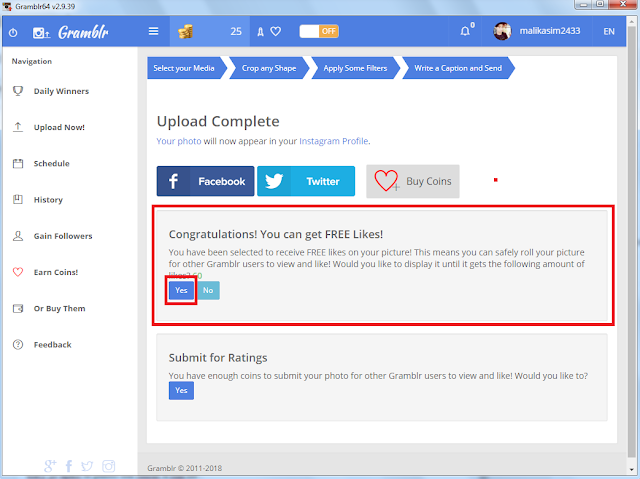Viewport: 640px width, 479px height.
Task: Toggle the OFF switch on
Action: click(319, 31)
